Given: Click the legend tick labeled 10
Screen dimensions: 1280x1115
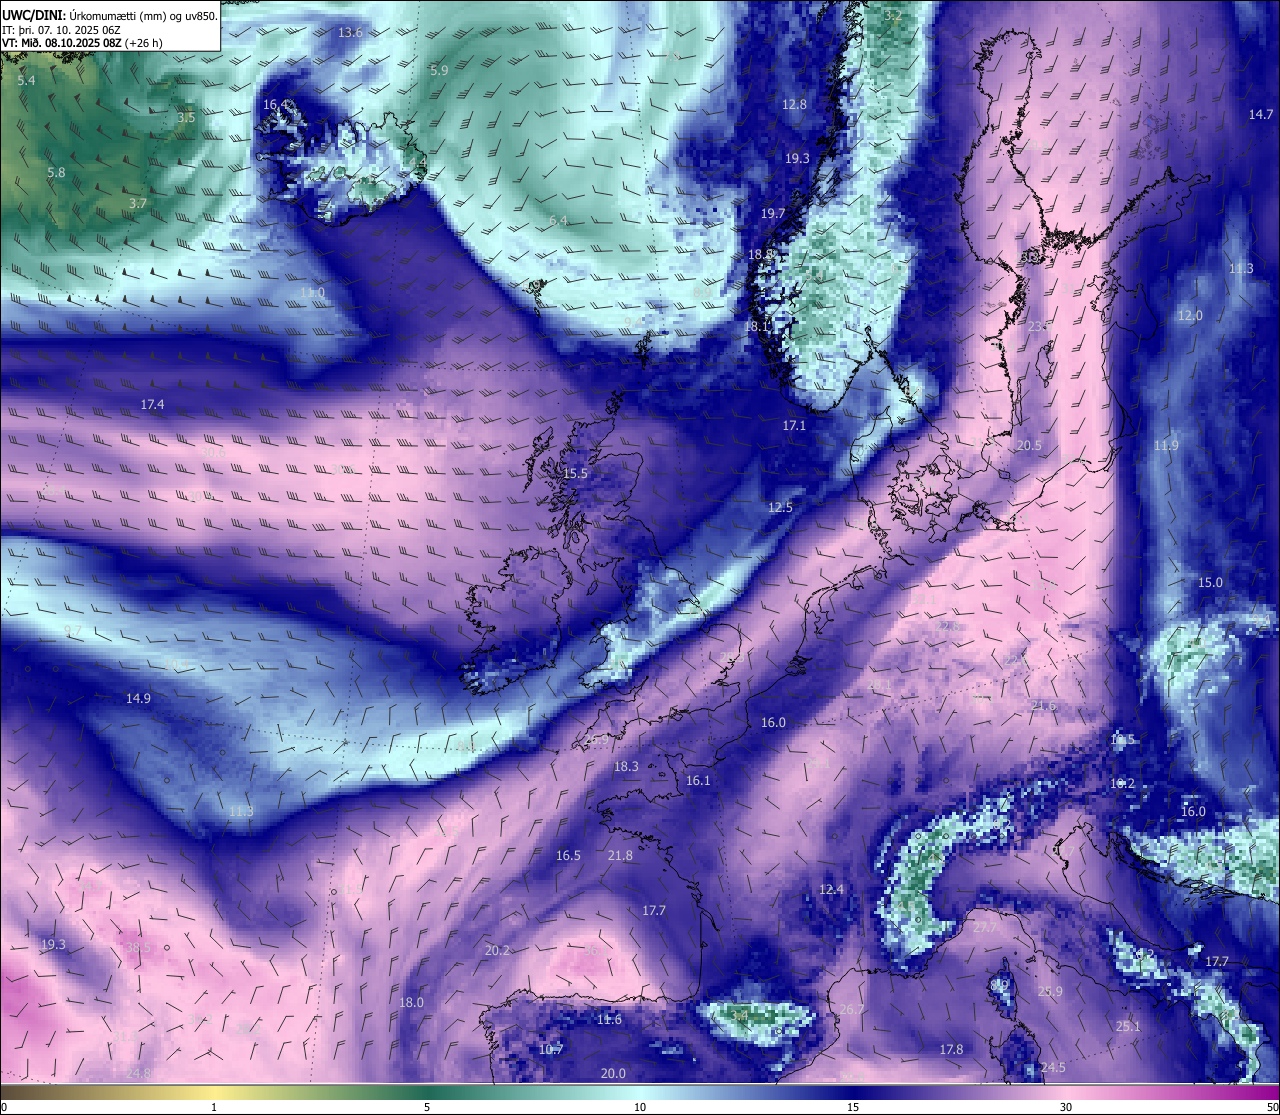Looking at the screenshot, I should [x=640, y=1107].
